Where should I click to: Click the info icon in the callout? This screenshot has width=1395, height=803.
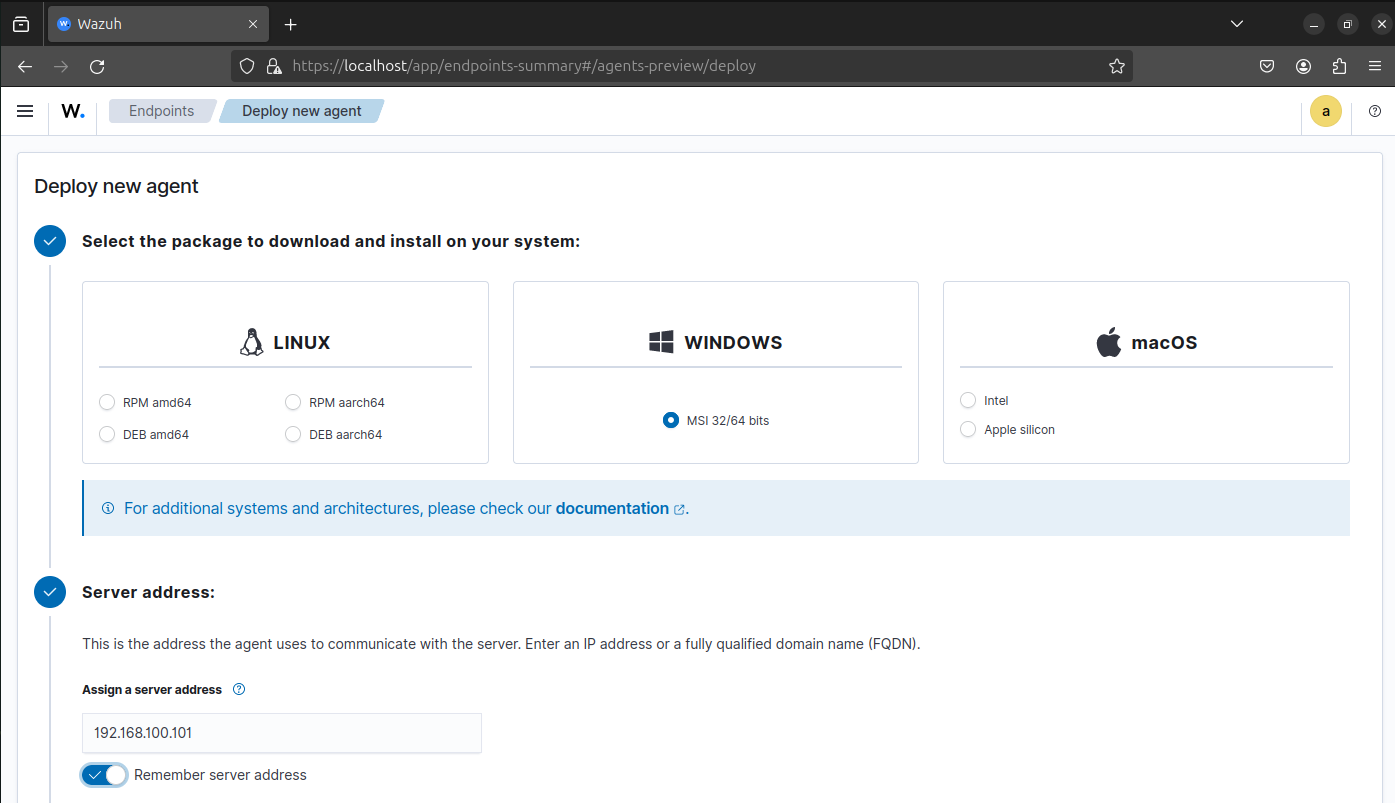coord(108,508)
